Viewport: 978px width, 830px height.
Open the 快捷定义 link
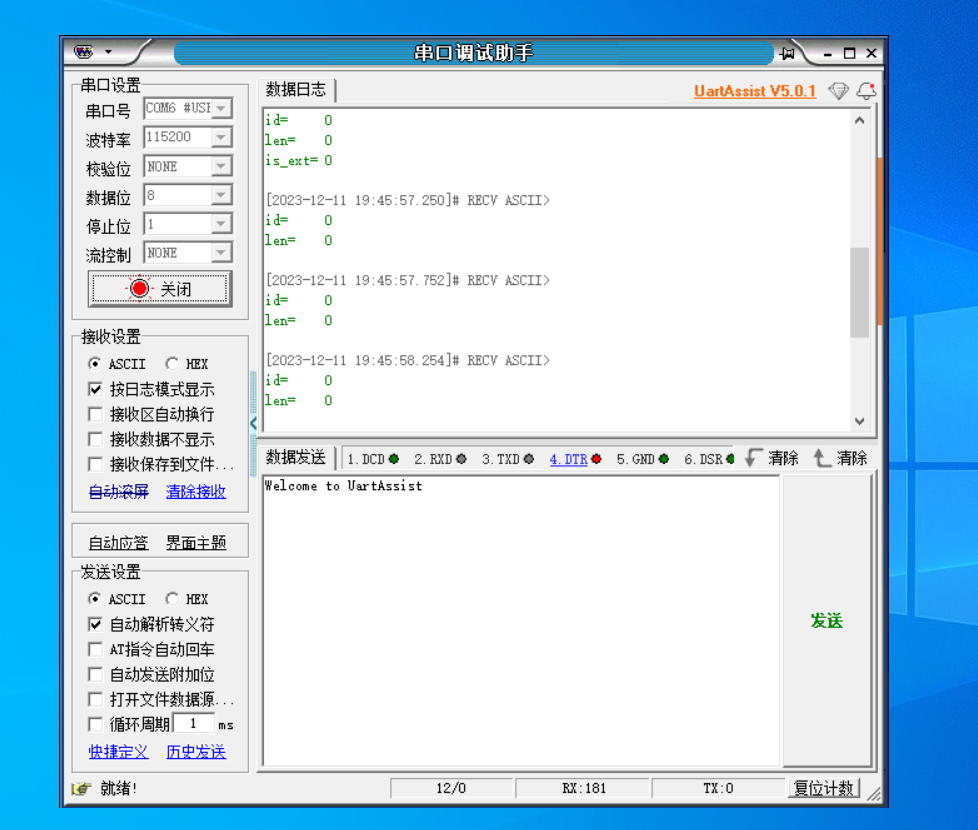(119, 752)
